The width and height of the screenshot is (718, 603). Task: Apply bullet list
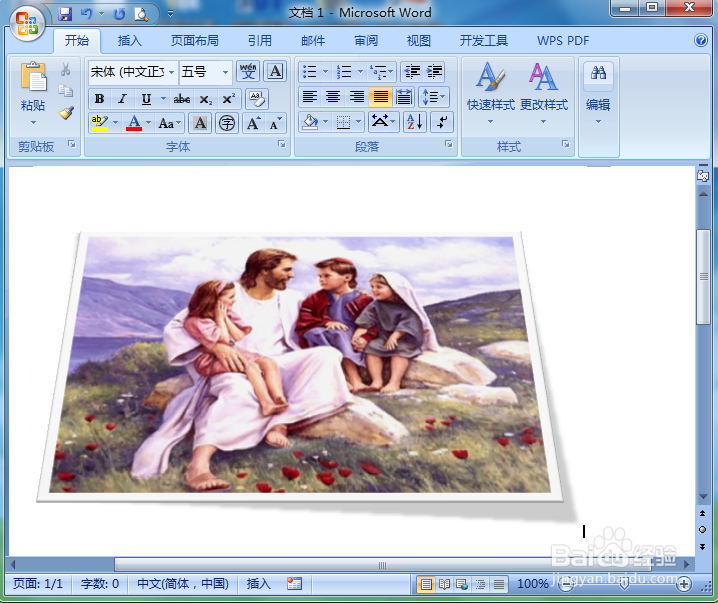coord(310,71)
